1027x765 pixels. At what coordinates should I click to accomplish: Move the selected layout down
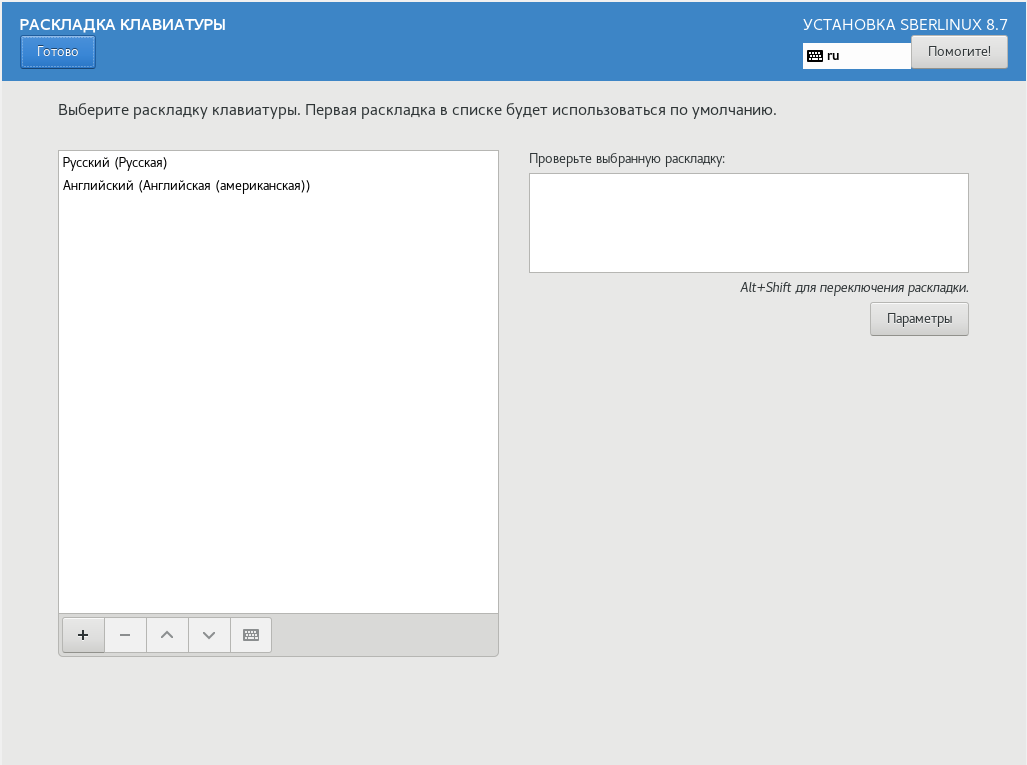(x=209, y=635)
